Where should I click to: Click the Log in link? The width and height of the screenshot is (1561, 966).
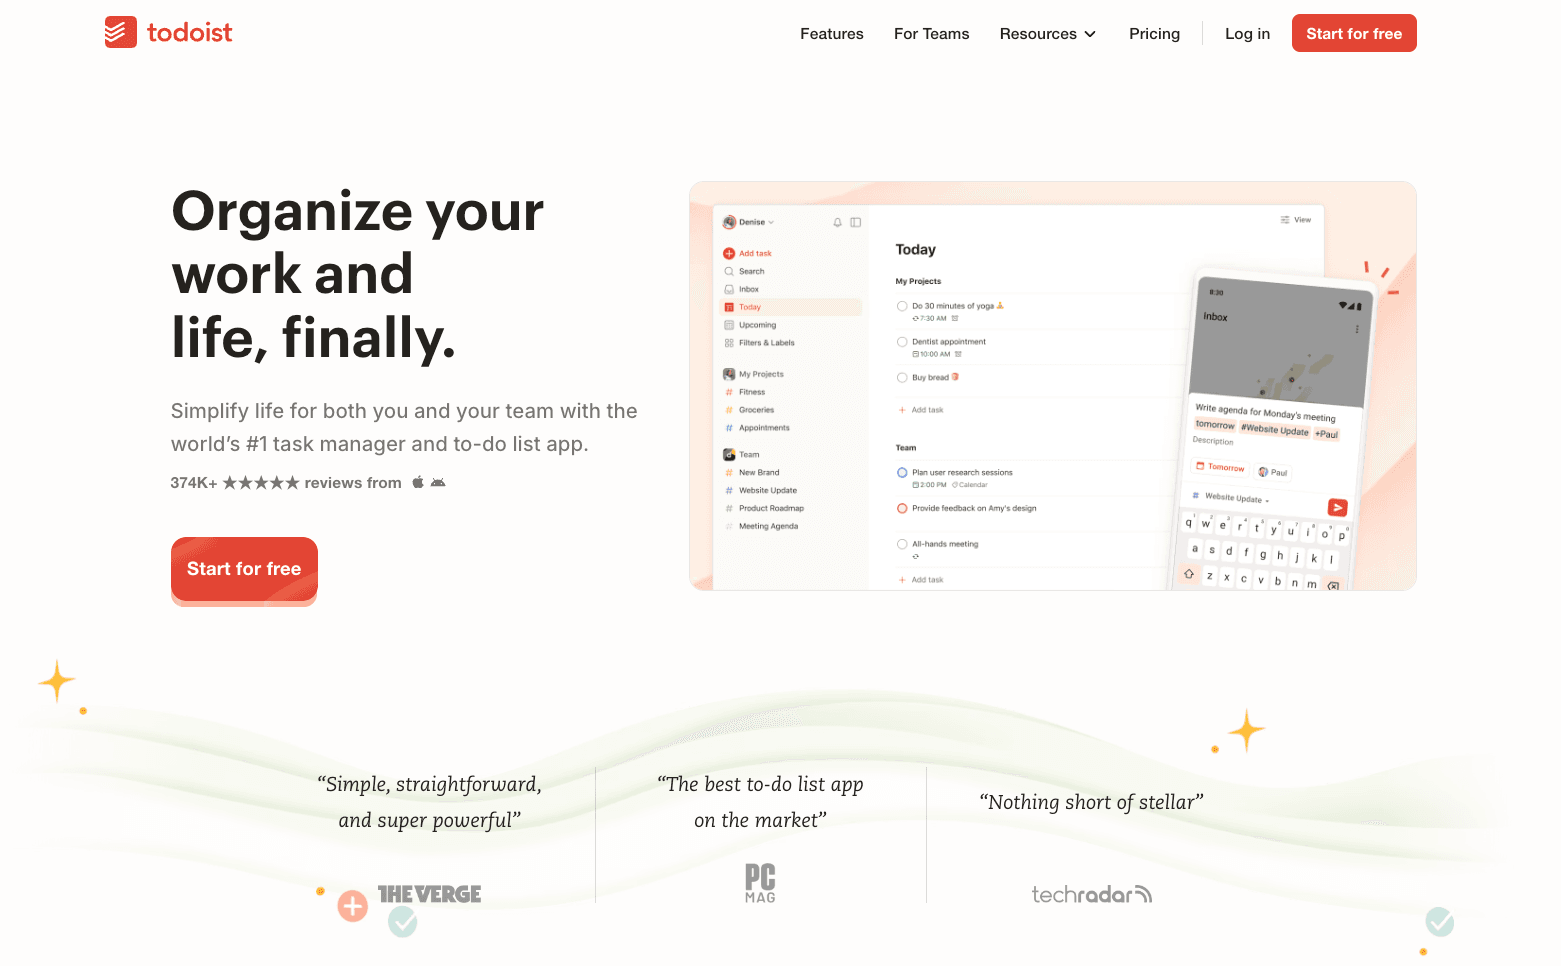pos(1248,34)
